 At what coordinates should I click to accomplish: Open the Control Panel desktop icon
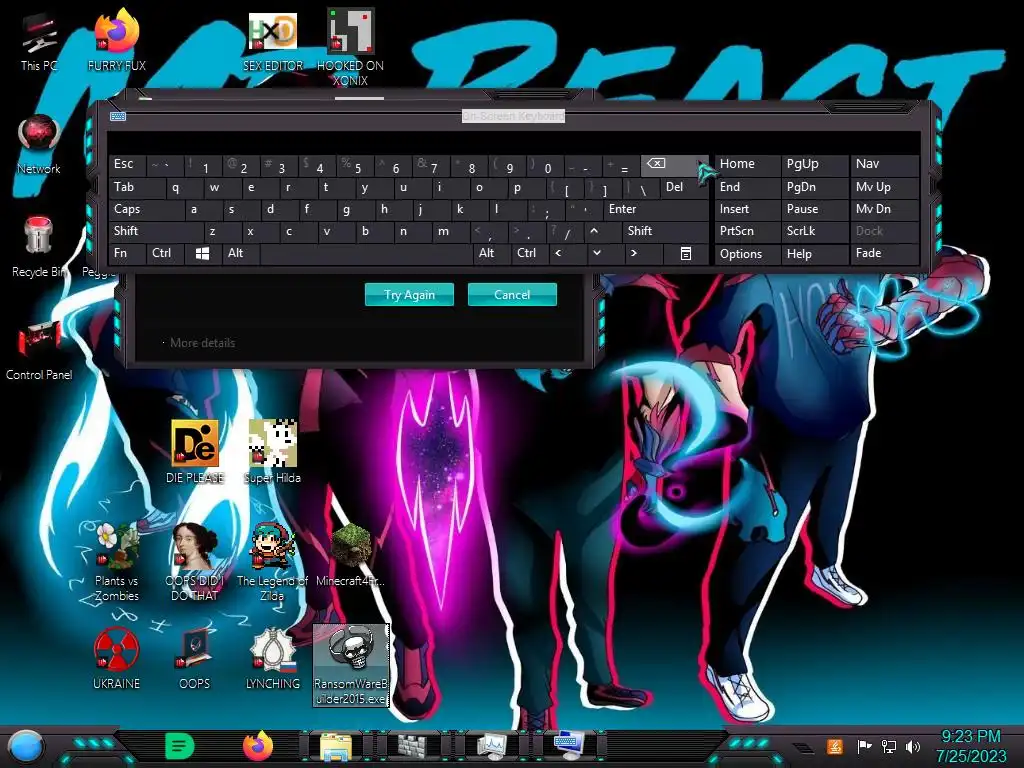tap(39, 350)
